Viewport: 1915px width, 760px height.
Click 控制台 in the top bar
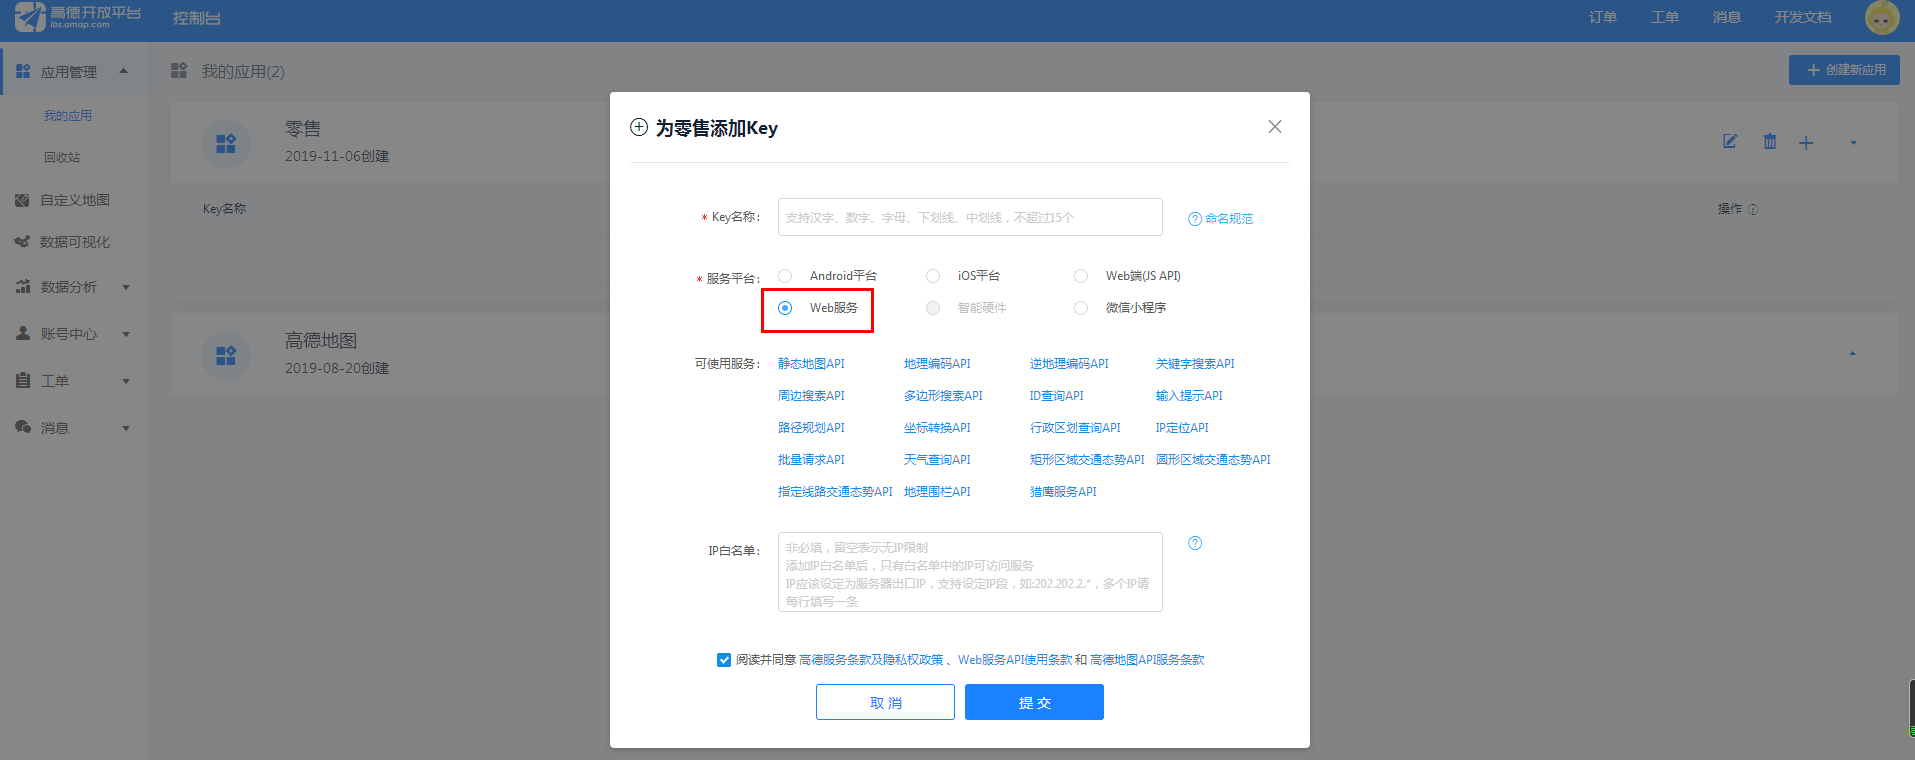point(197,18)
